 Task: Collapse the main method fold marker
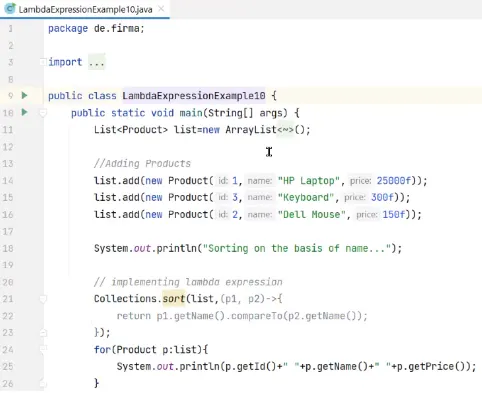tap(43, 113)
